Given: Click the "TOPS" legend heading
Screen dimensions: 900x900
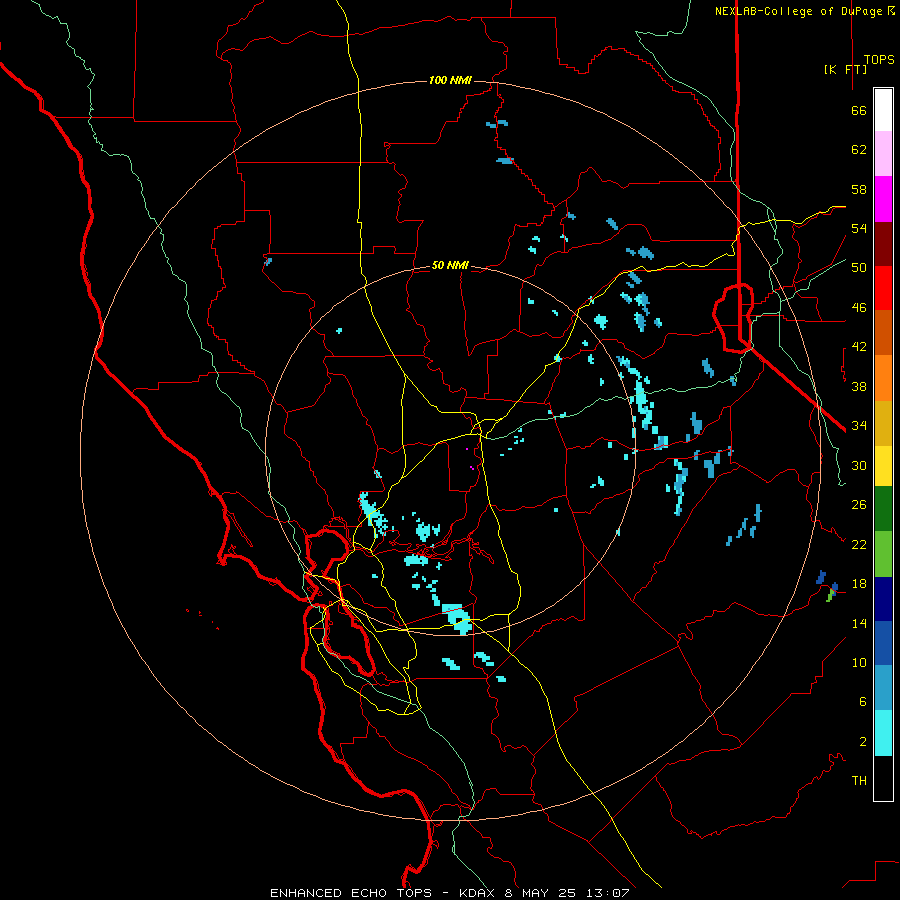Looking at the screenshot, I should tap(879, 59).
